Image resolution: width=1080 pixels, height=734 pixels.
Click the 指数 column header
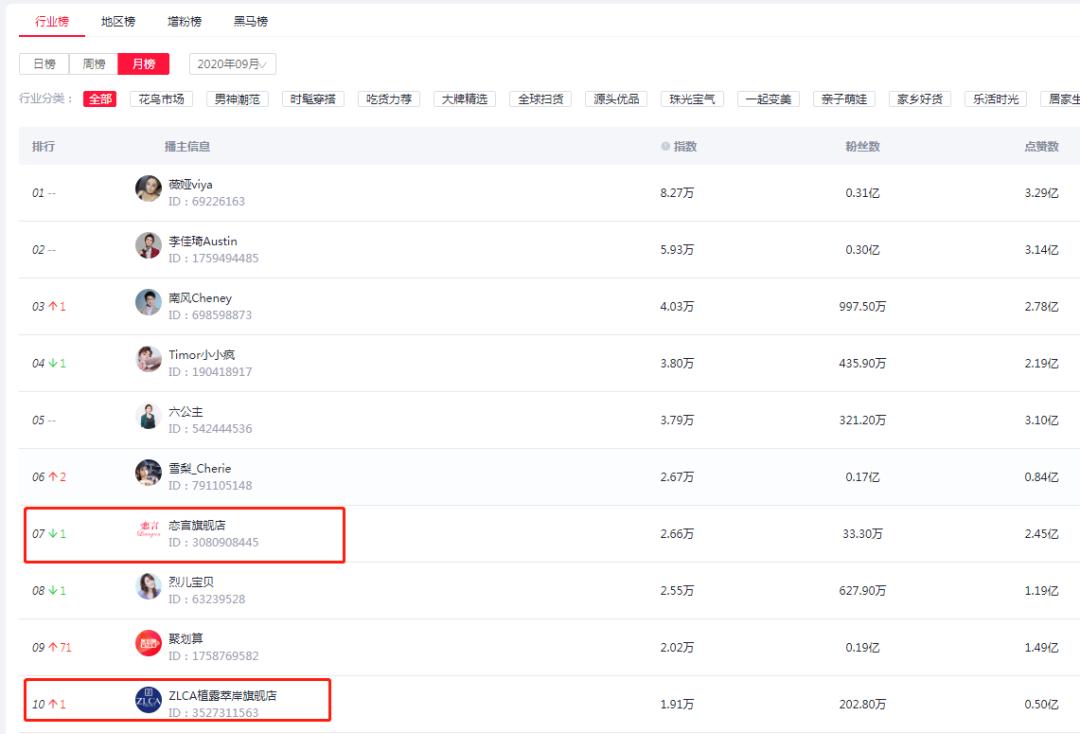pos(685,146)
